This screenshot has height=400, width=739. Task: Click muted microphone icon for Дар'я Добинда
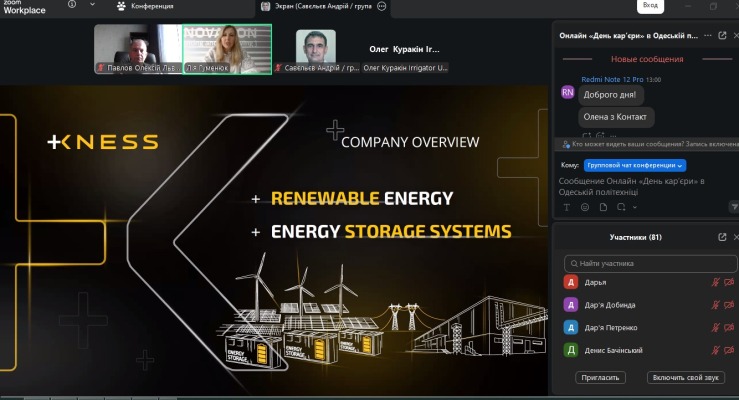point(715,305)
